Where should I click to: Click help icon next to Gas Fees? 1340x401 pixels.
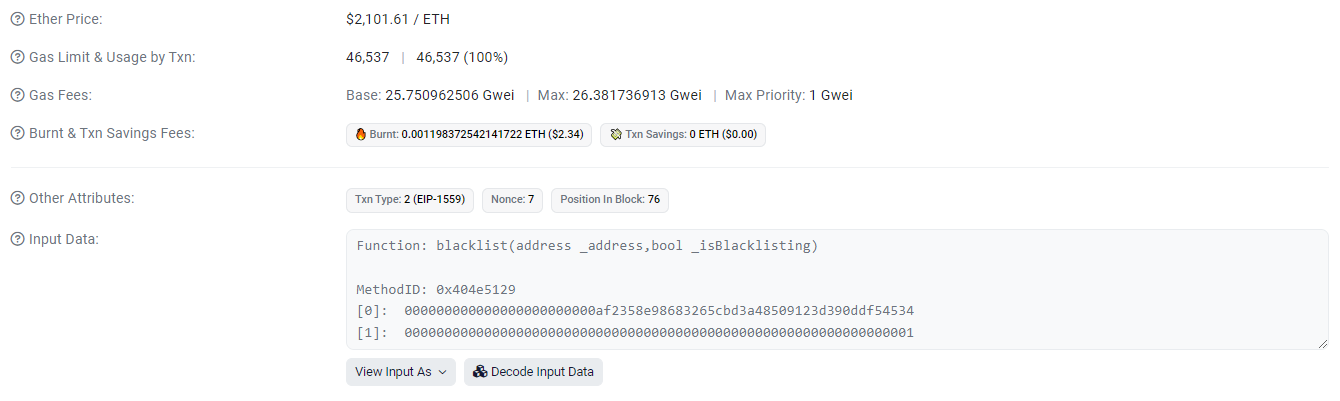[17, 95]
